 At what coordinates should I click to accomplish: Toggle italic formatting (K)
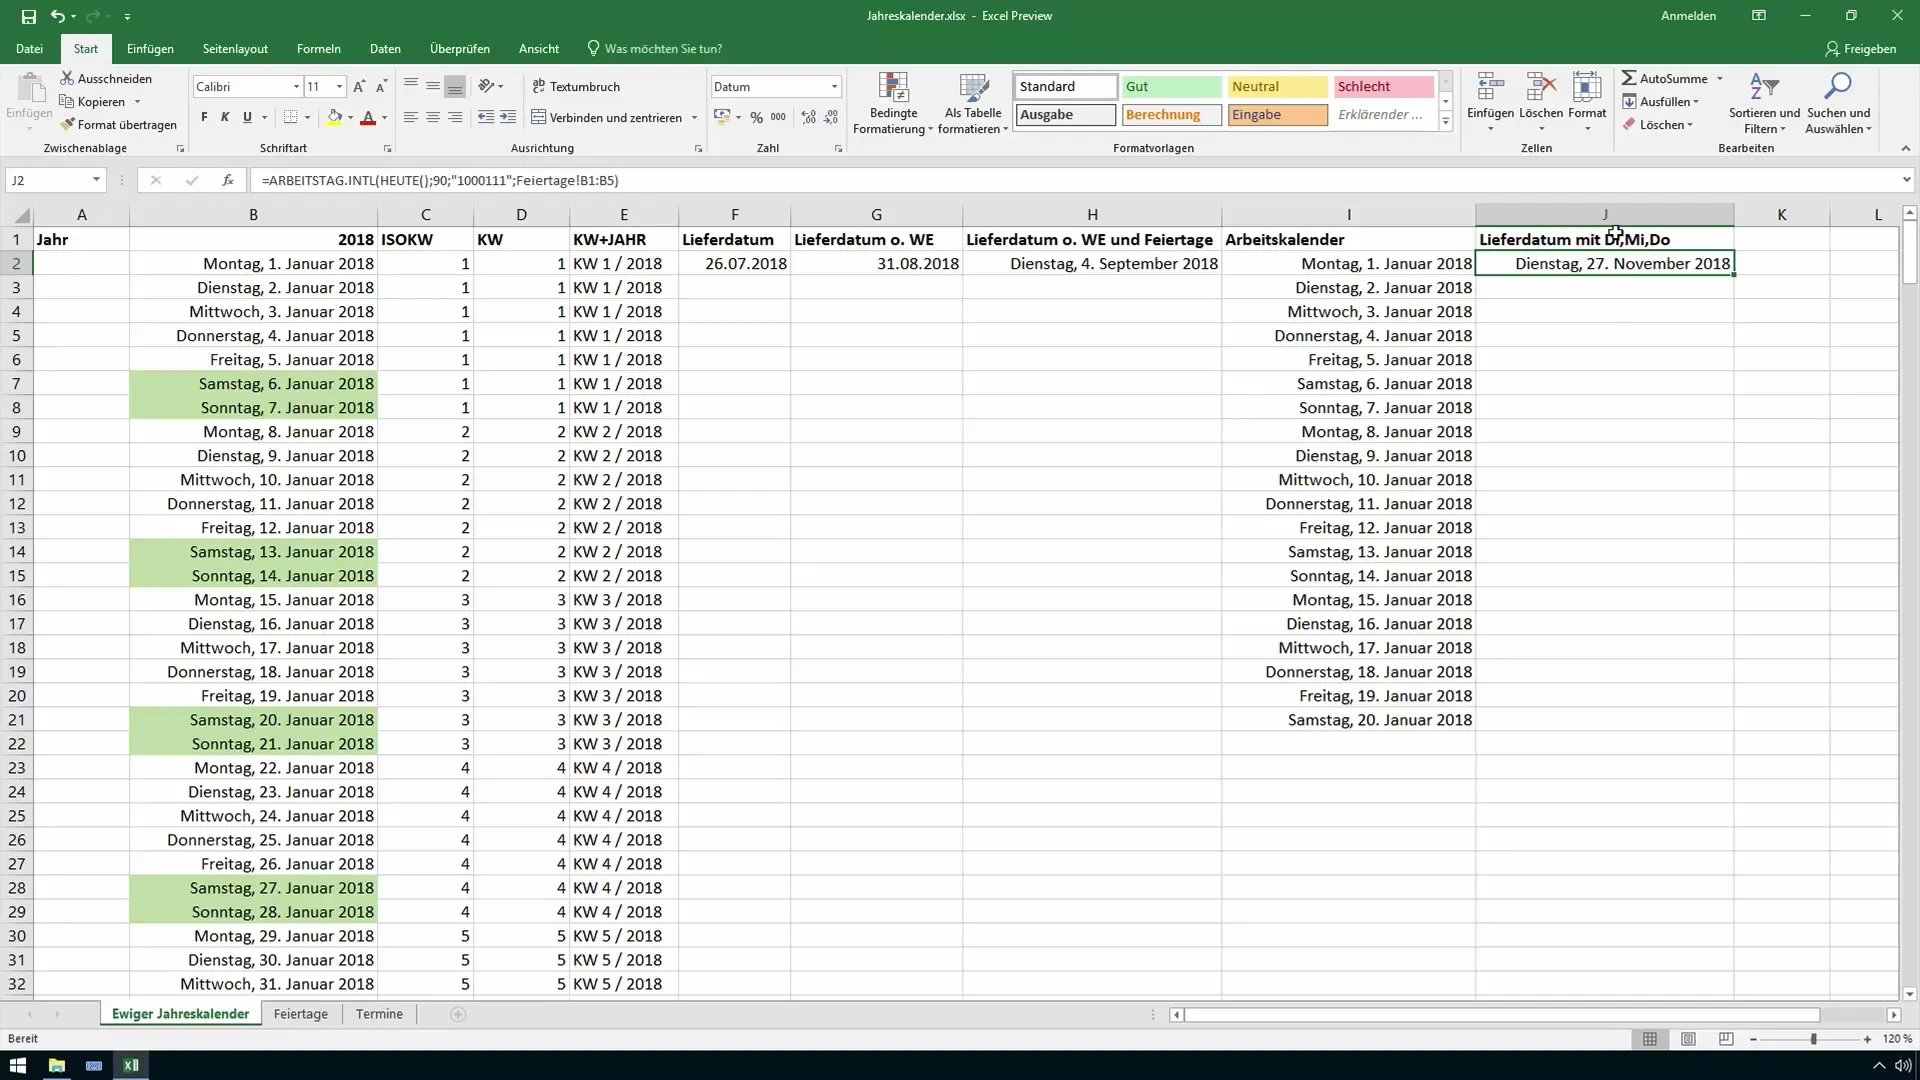point(225,117)
